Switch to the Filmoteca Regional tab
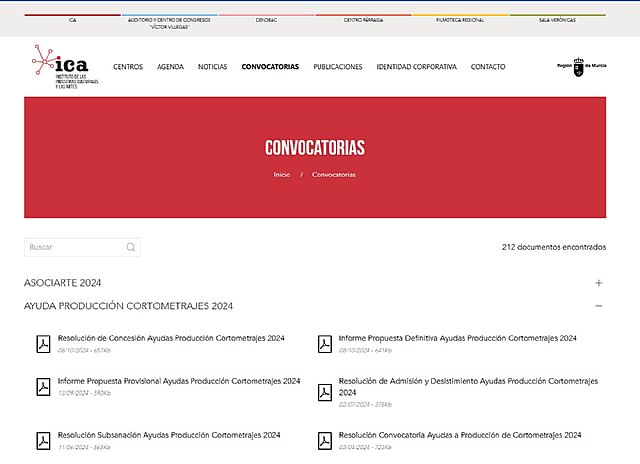 (x=460, y=20)
